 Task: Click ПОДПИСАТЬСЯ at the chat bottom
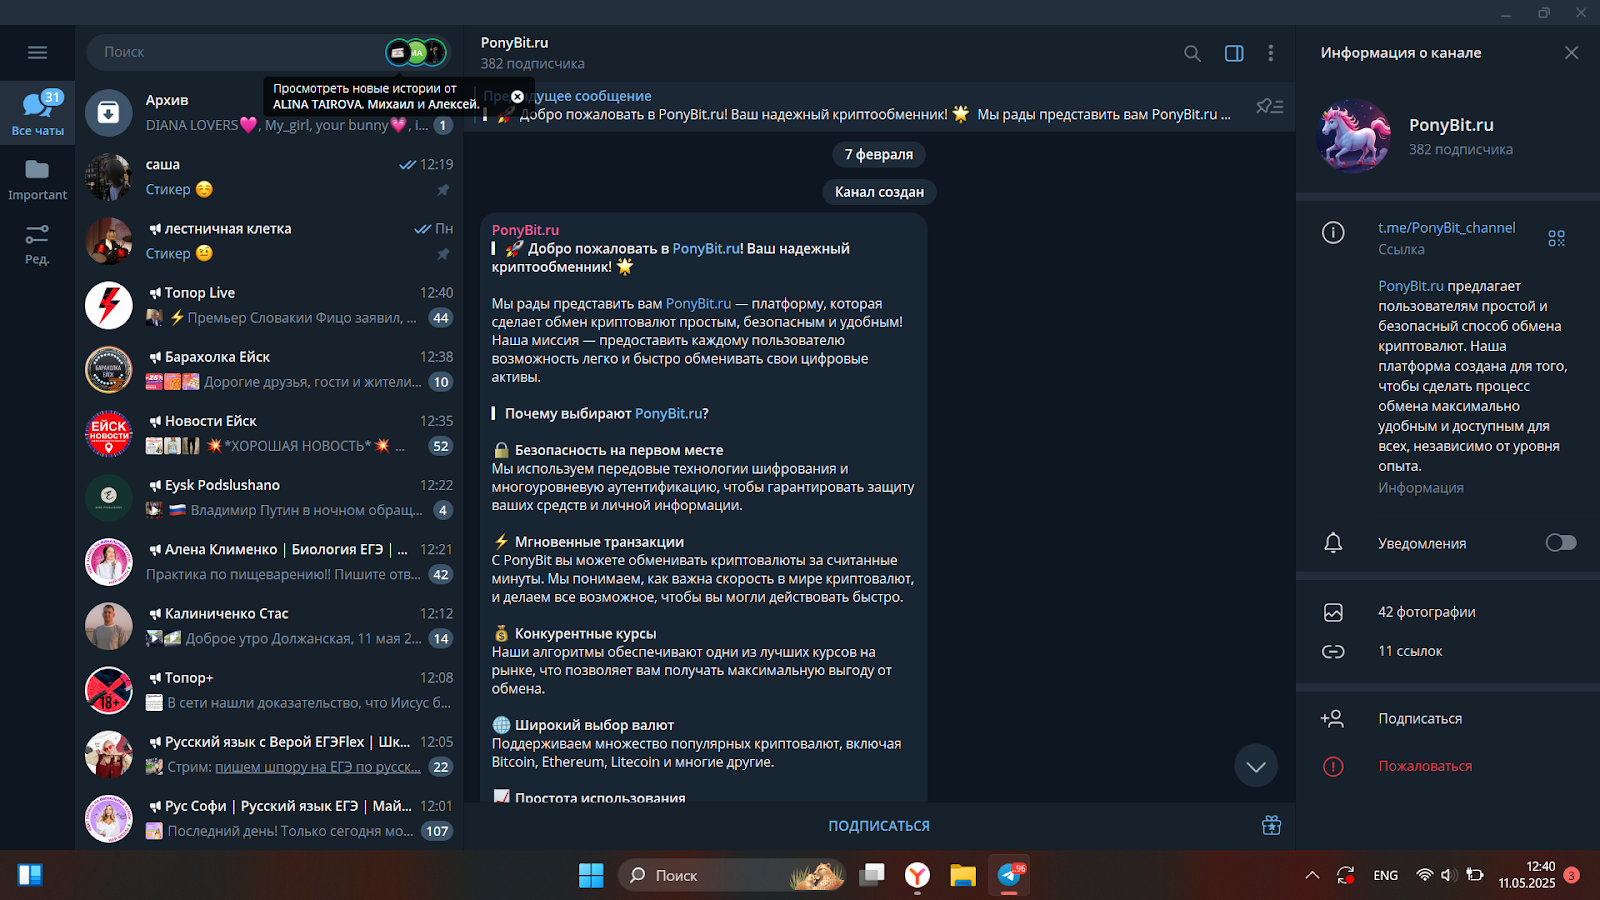(879, 826)
